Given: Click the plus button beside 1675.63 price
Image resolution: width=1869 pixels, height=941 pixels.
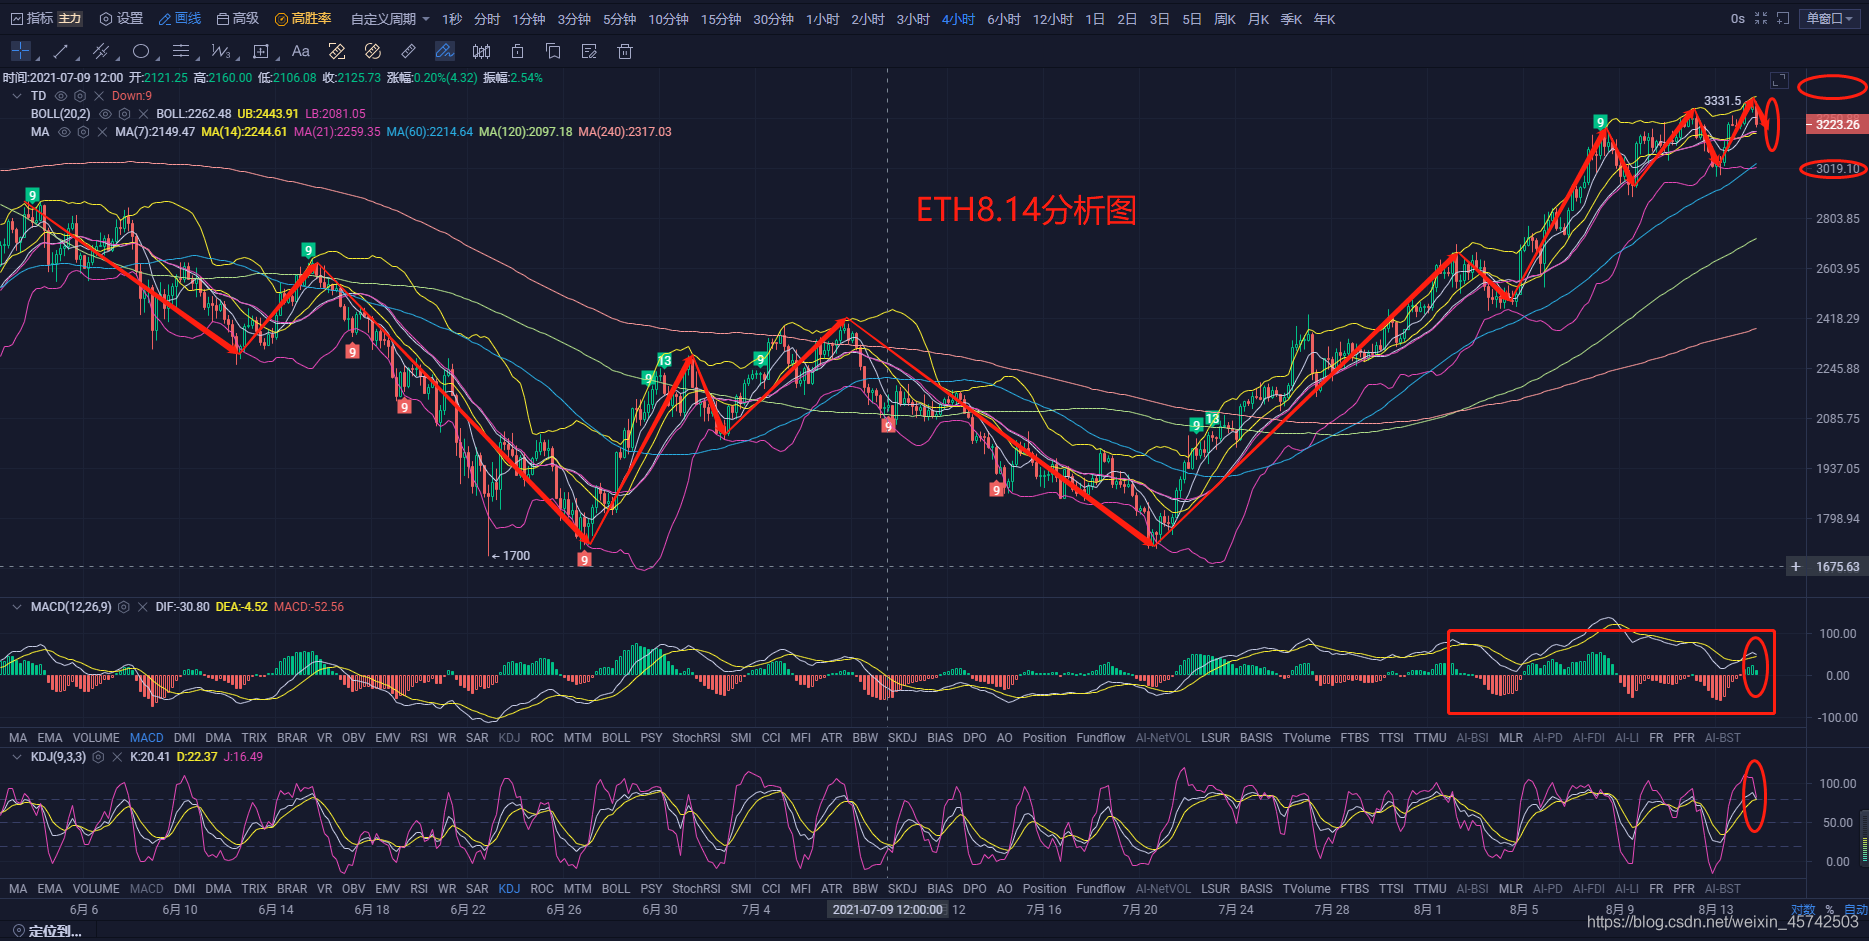Looking at the screenshot, I should [1796, 567].
